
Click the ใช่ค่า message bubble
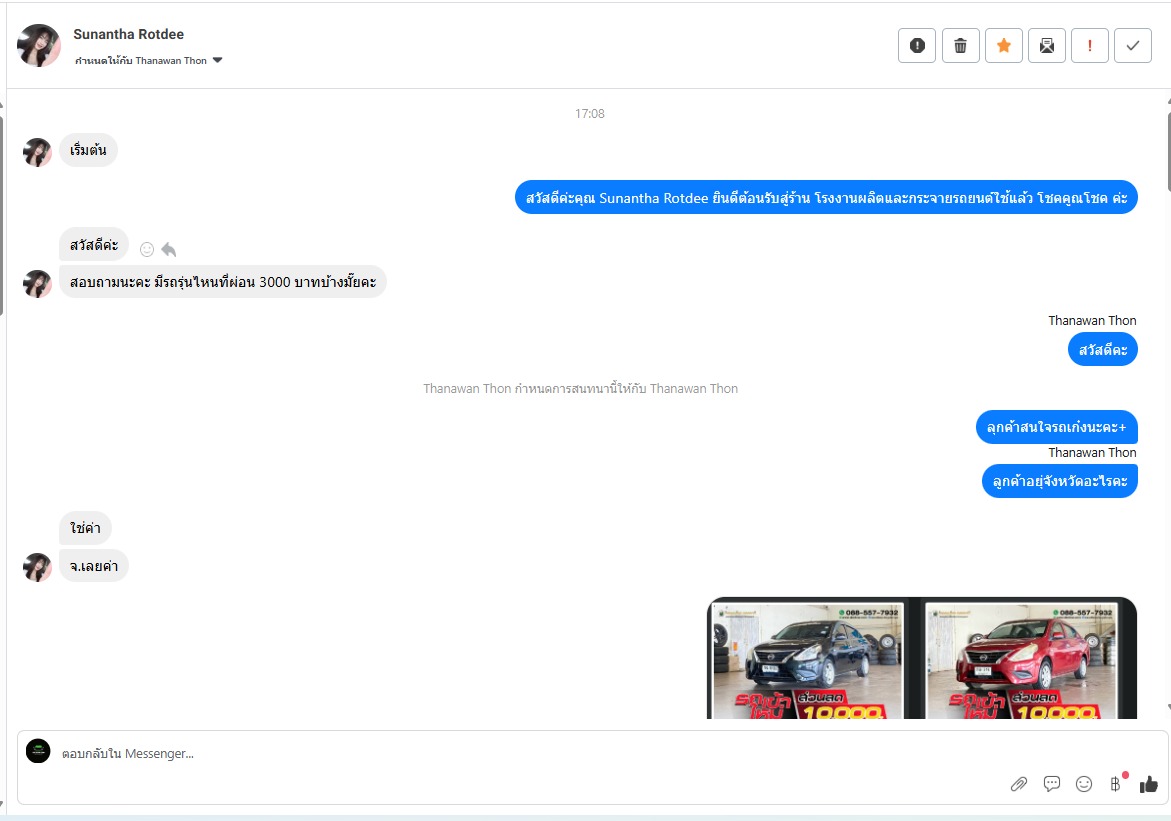click(x=85, y=528)
